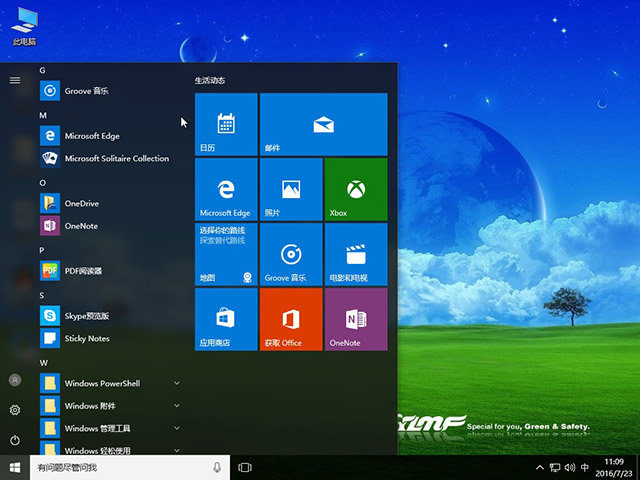Open the OneNote tile in pinned area

pyautogui.click(x=355, y=320)
